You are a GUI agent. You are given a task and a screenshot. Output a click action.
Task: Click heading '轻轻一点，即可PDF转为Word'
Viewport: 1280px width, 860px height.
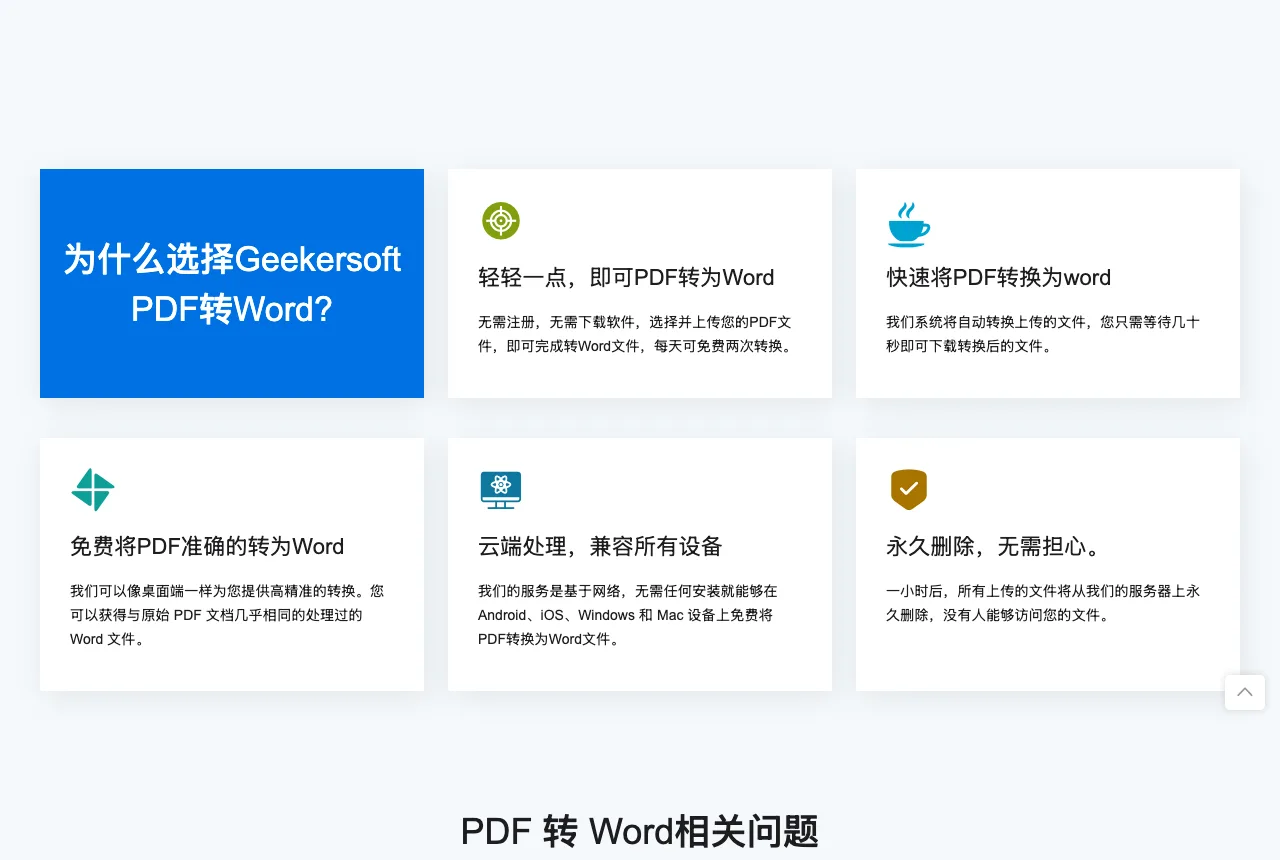point(626,277)
